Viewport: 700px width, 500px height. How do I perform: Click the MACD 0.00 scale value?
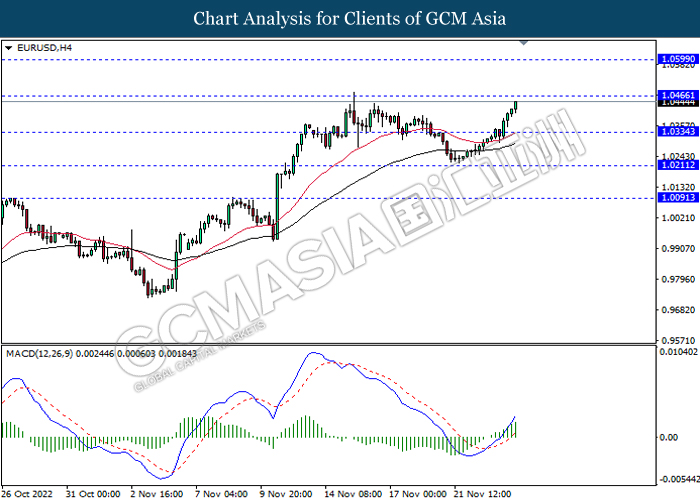(669, 437)
